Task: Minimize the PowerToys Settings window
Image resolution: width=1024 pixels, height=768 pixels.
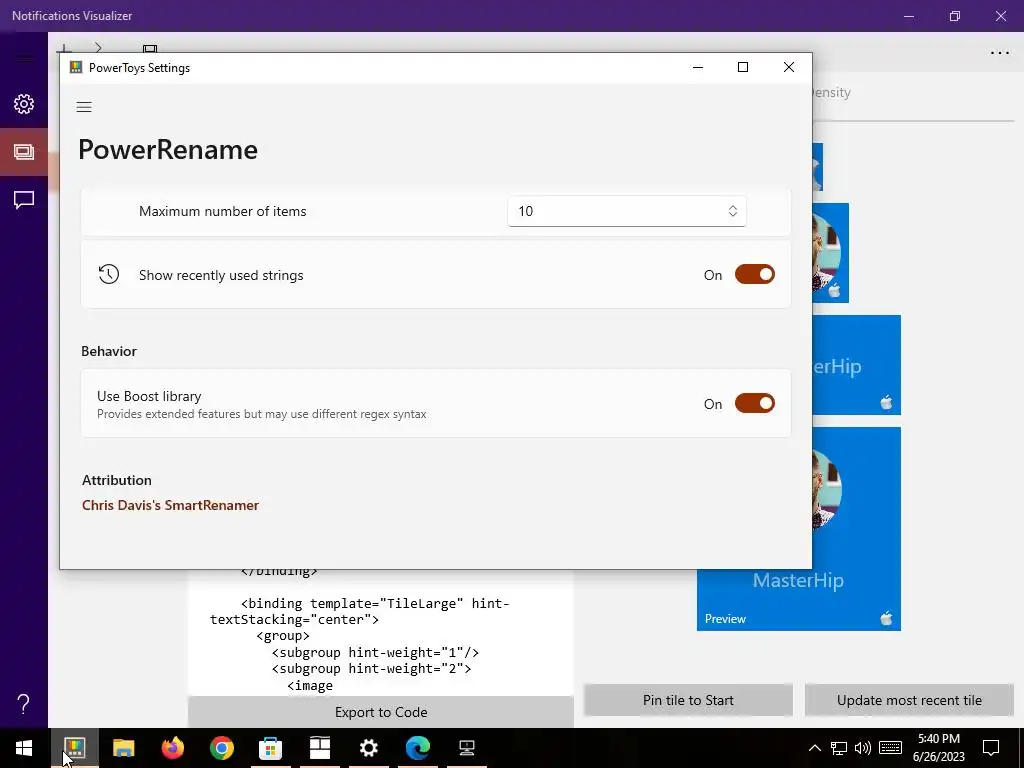Action: (x=698, y=67)
